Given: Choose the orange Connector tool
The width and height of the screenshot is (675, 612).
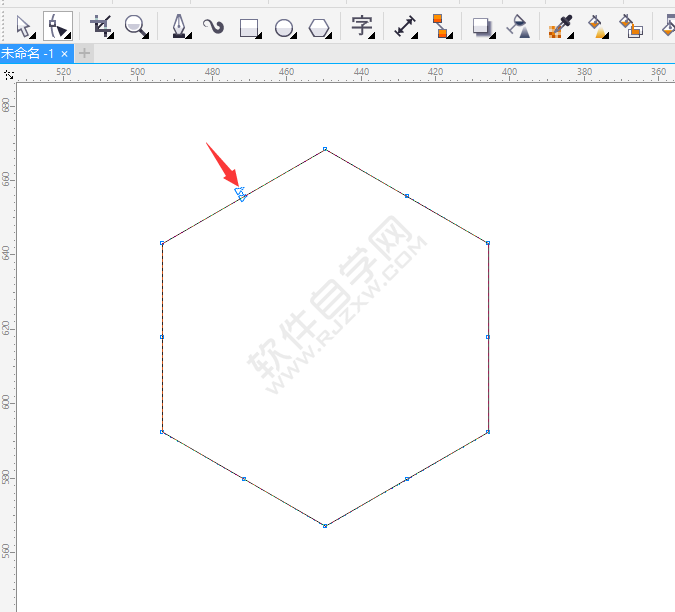Looking at the screenshot, I should coord(441,26).
